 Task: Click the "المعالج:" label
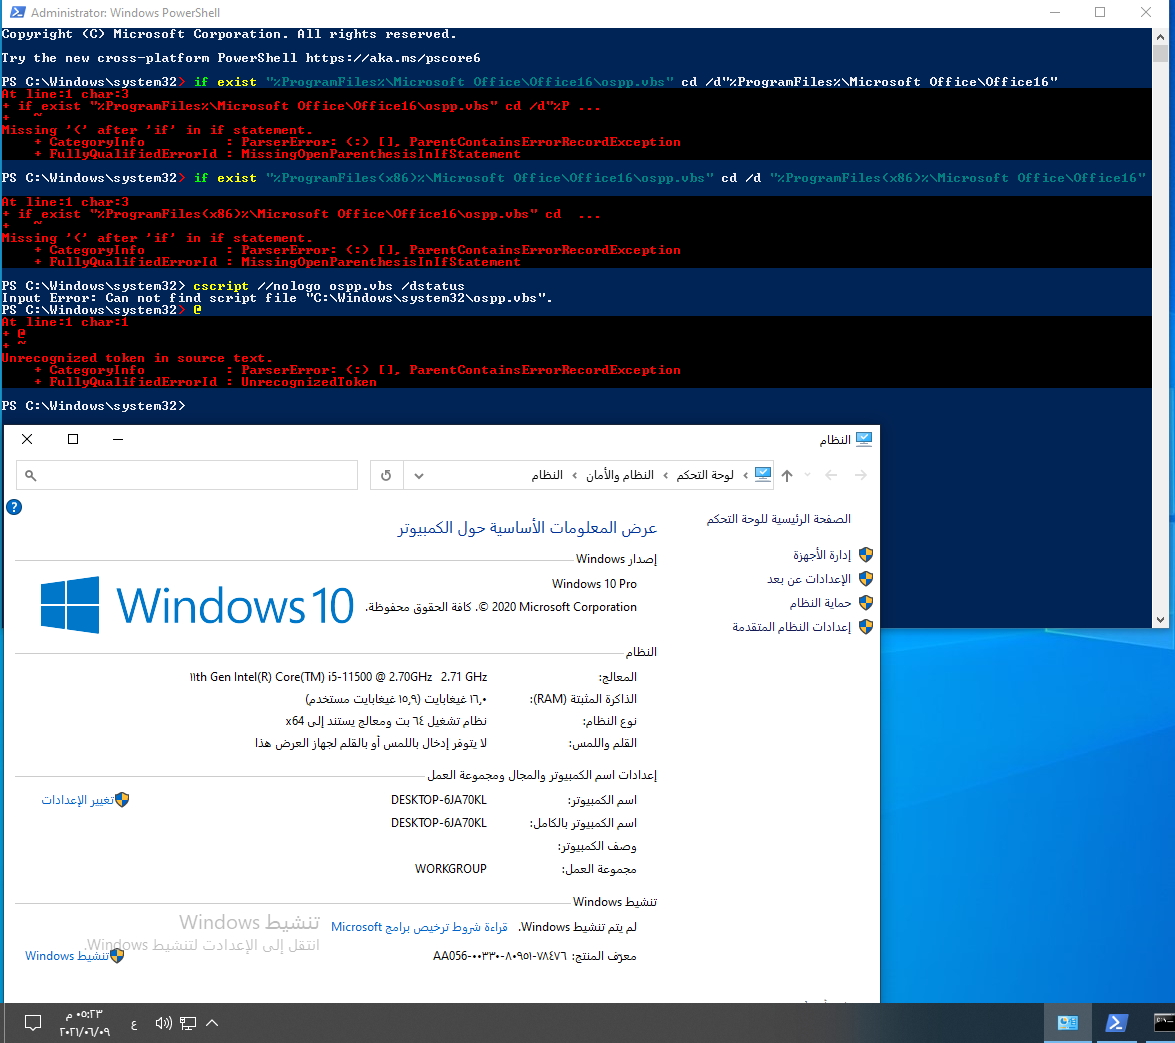click(618, 677)
